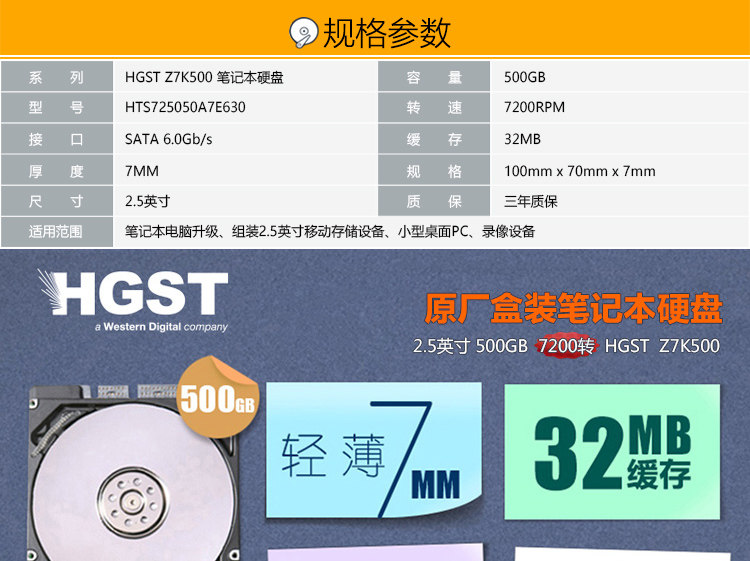Click the orange 原厂盒装笔记本硬盘 headline
This screenshot has height=561, width=750.
pyautogui.click(x=573, y=308)
